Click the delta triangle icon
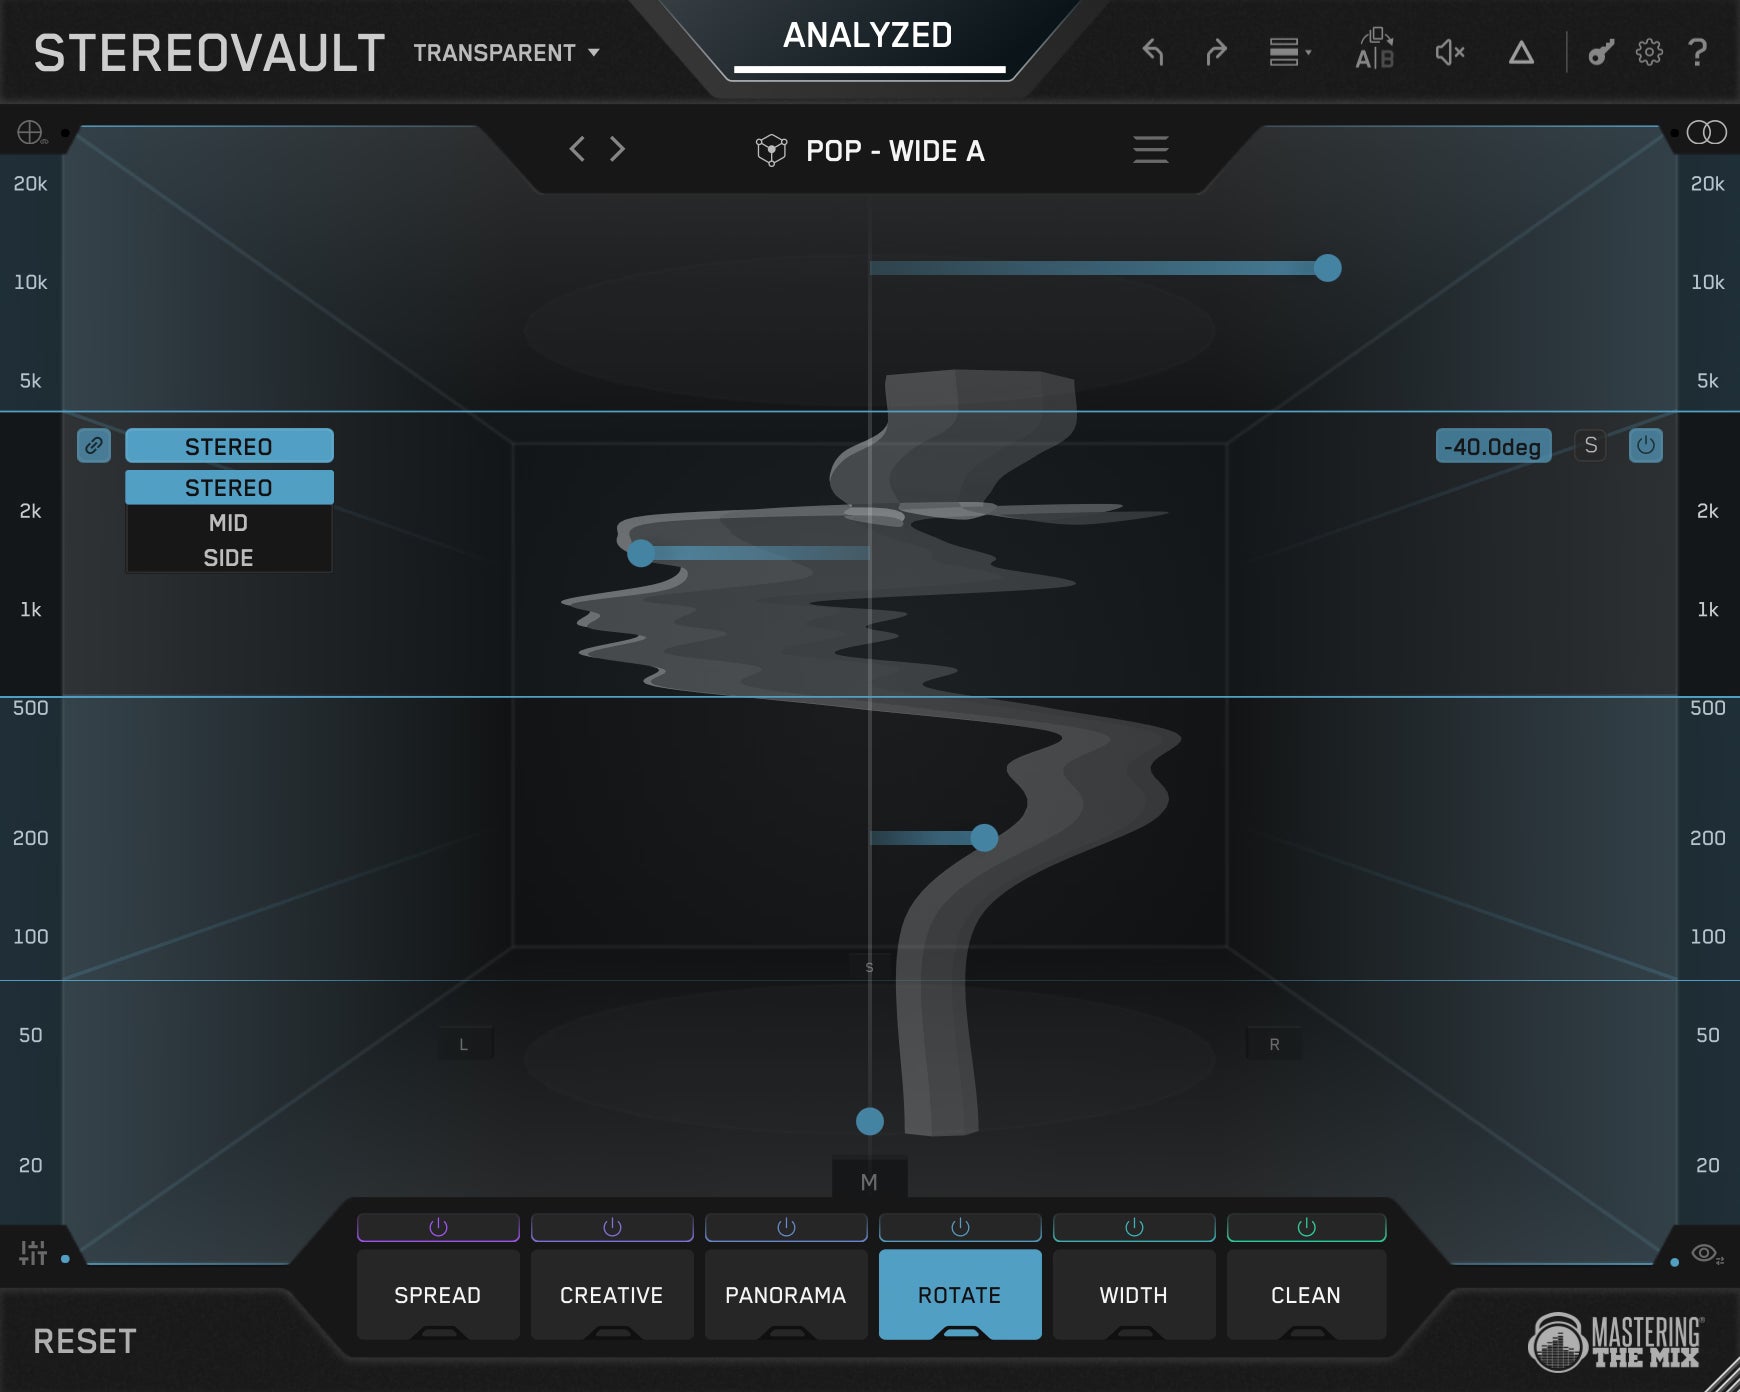The image size is (1740, 1392). click(x=1521, y=52)
